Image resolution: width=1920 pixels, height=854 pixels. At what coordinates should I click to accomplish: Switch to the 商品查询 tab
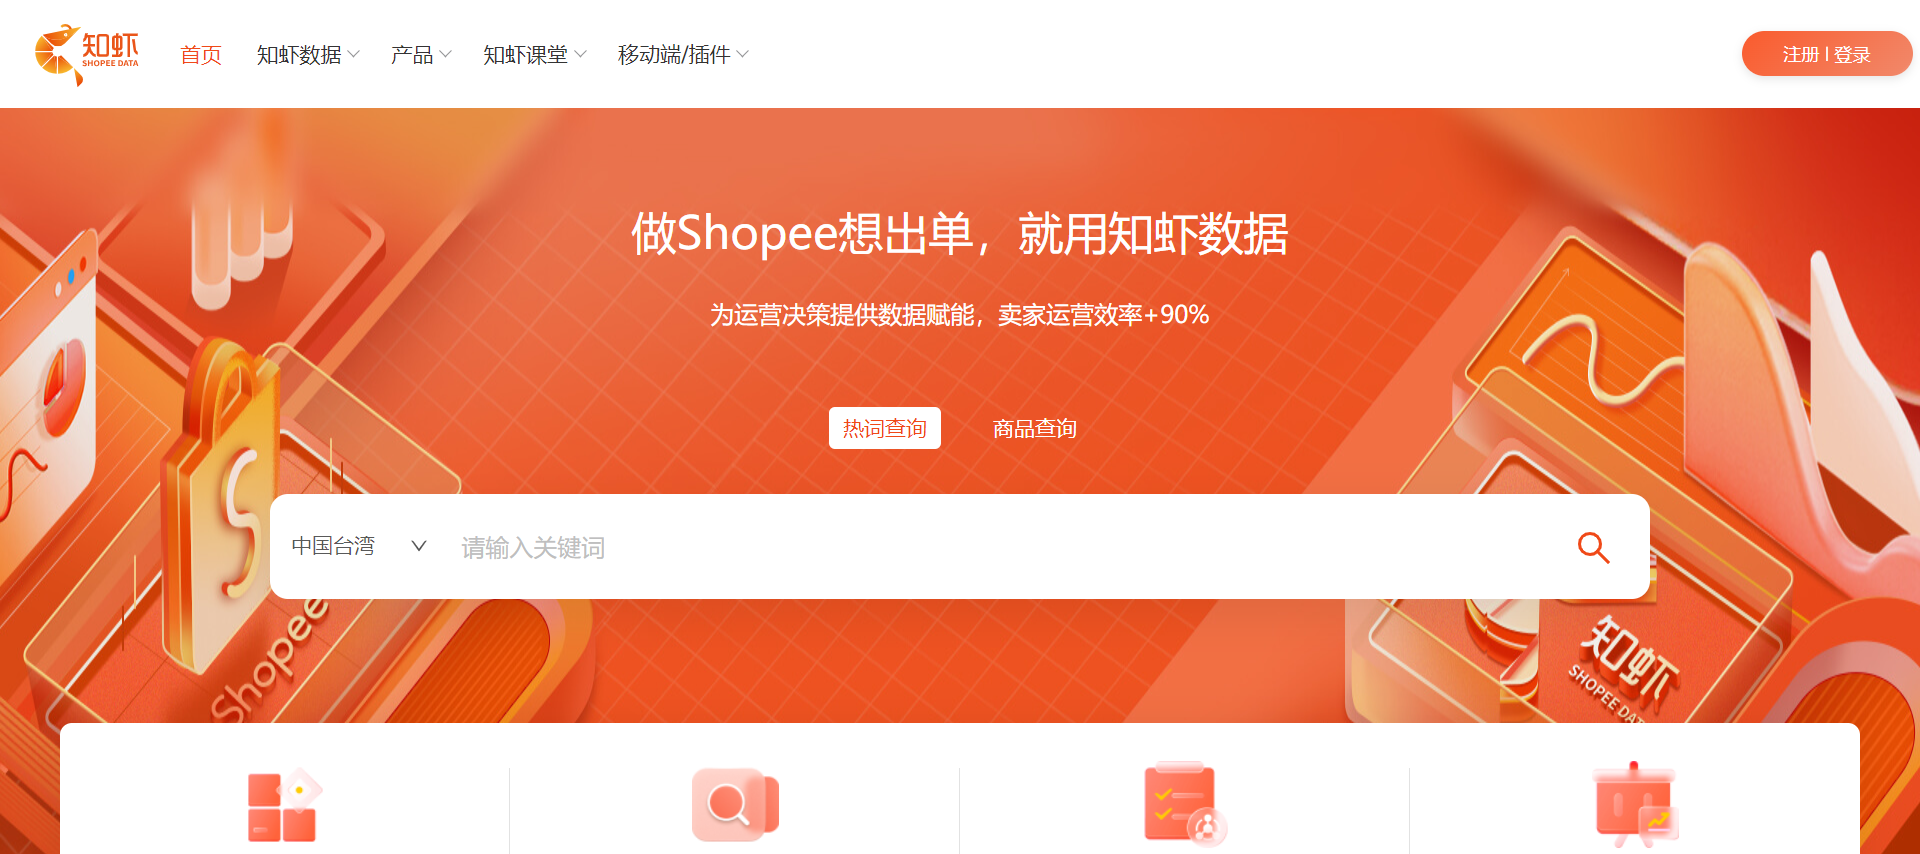1035,428
